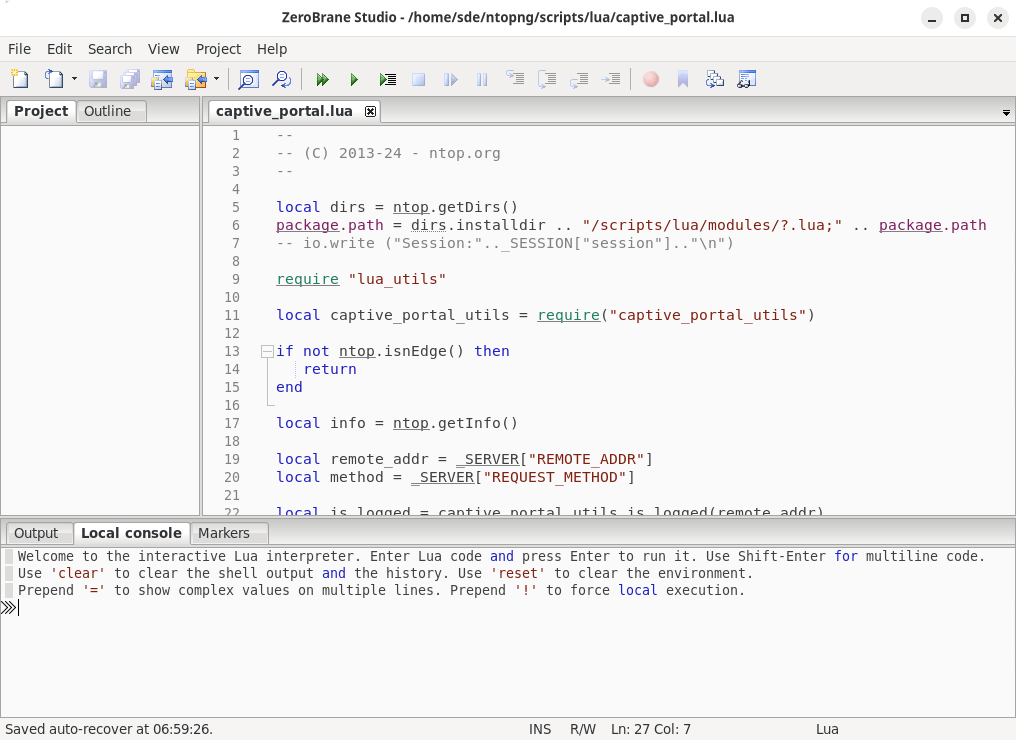Click the Step Out toolbar icon
1016x740 pixels.
tap(579, 79)
